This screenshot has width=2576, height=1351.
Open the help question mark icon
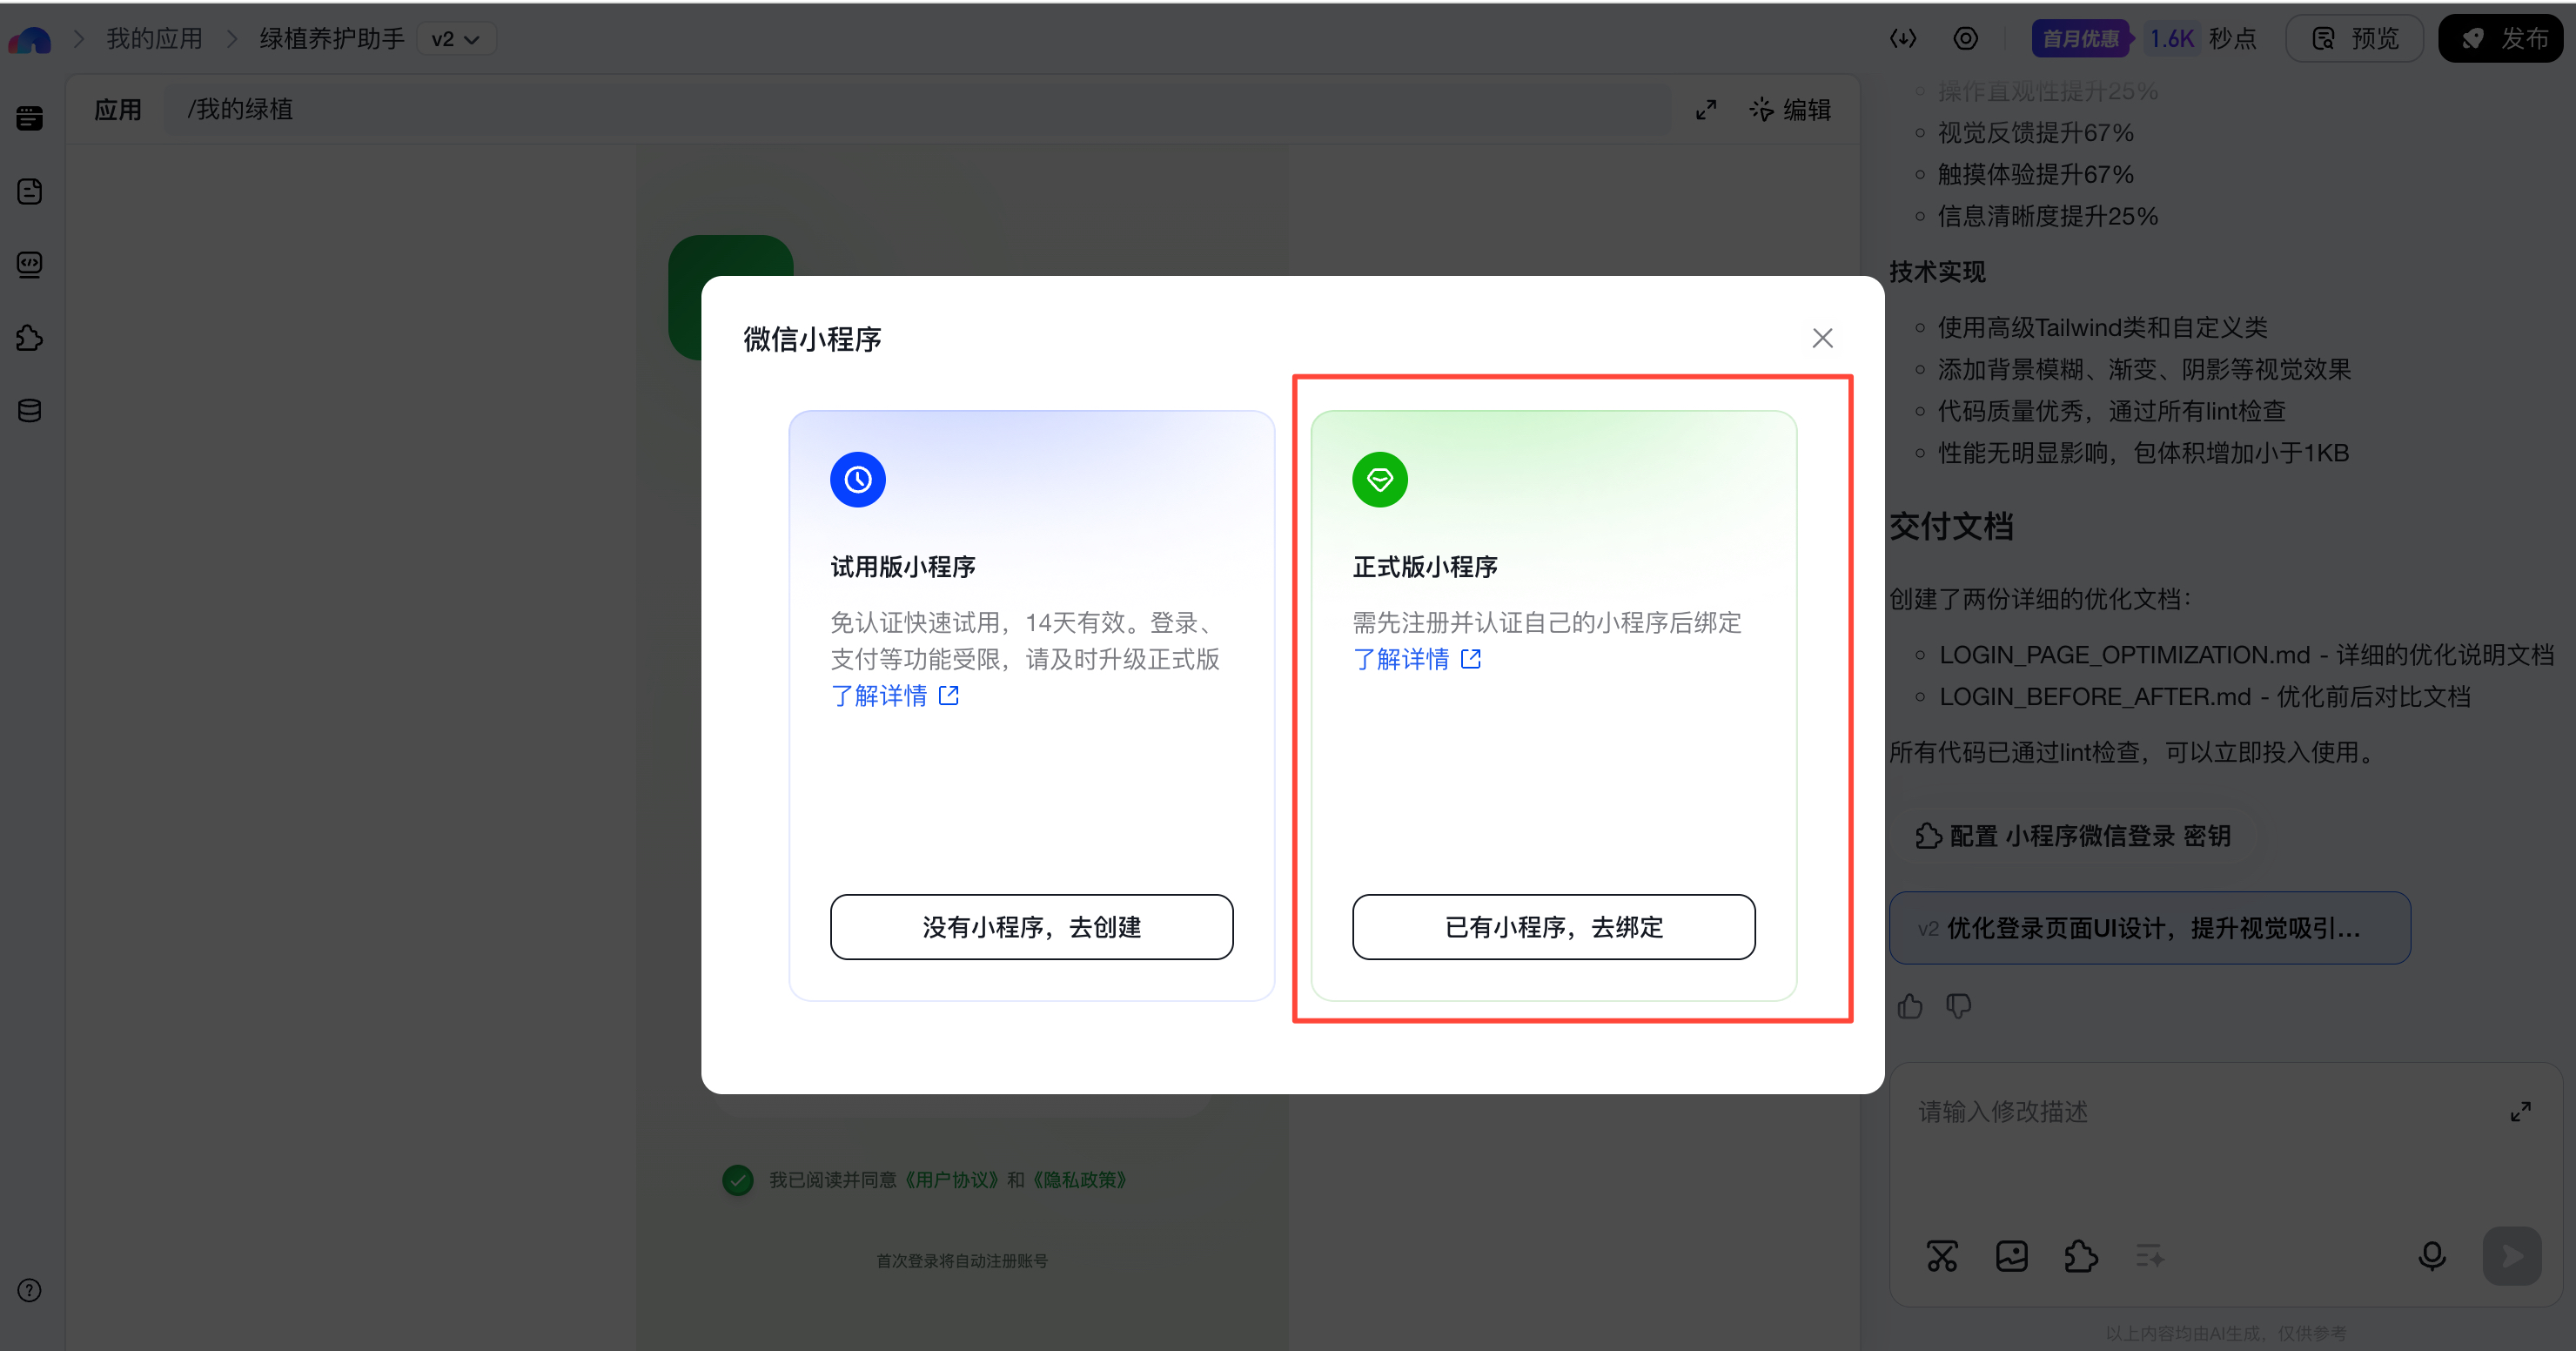coord(30,1290)
